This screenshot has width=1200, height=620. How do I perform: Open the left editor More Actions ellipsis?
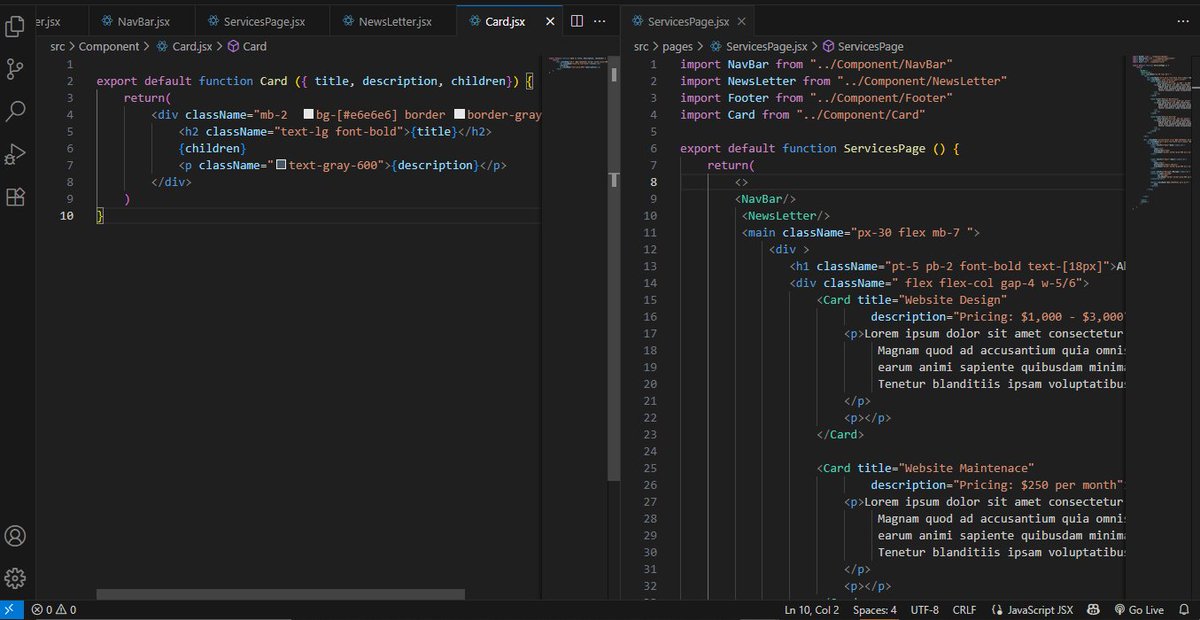(599, 21)
